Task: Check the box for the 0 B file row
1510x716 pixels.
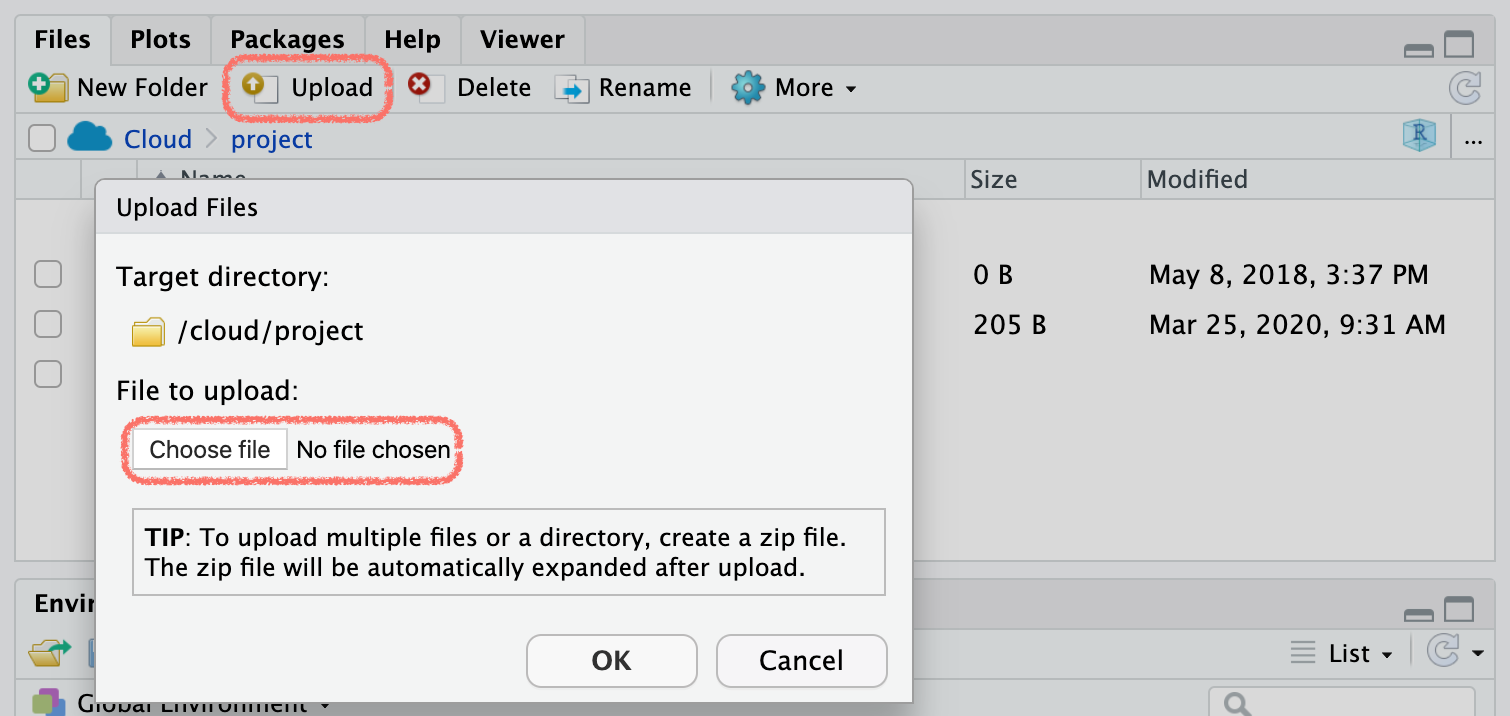Action: 48,274
